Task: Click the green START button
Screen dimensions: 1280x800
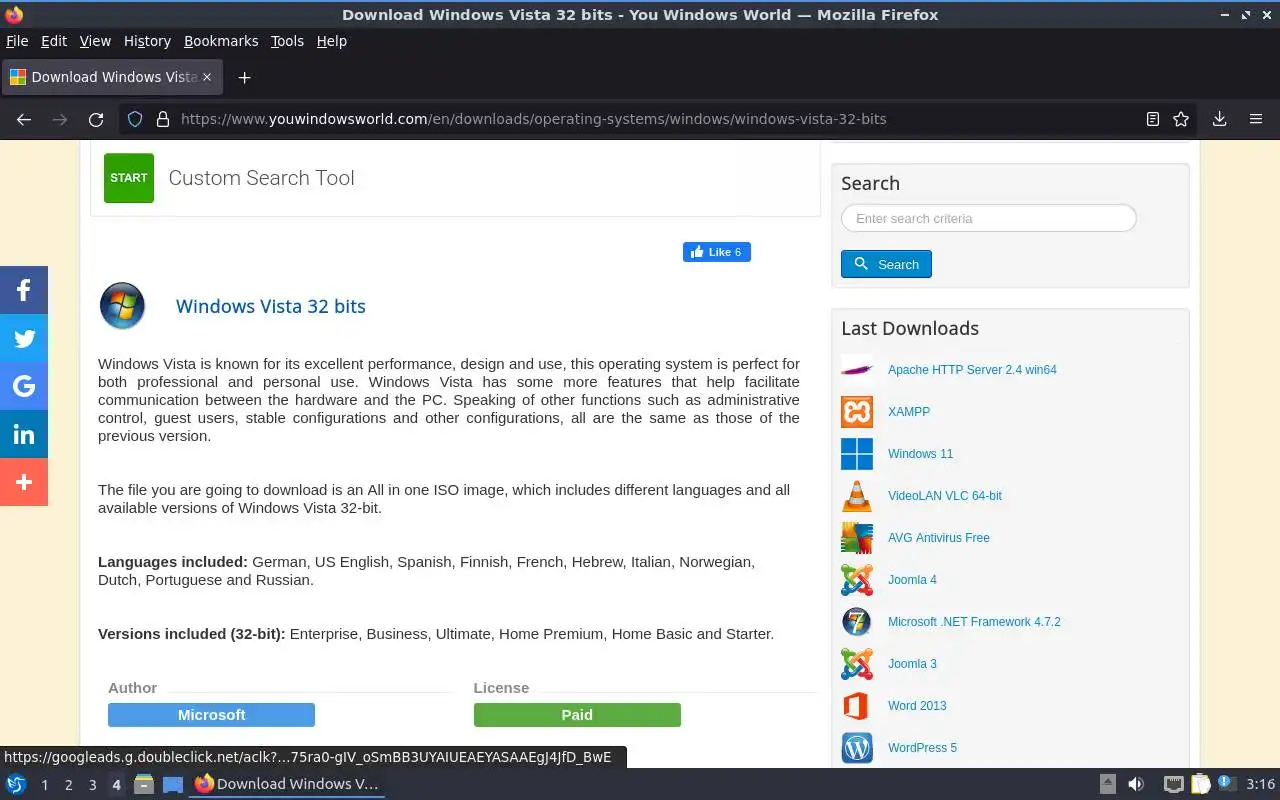Action: [x=129, y=178]
